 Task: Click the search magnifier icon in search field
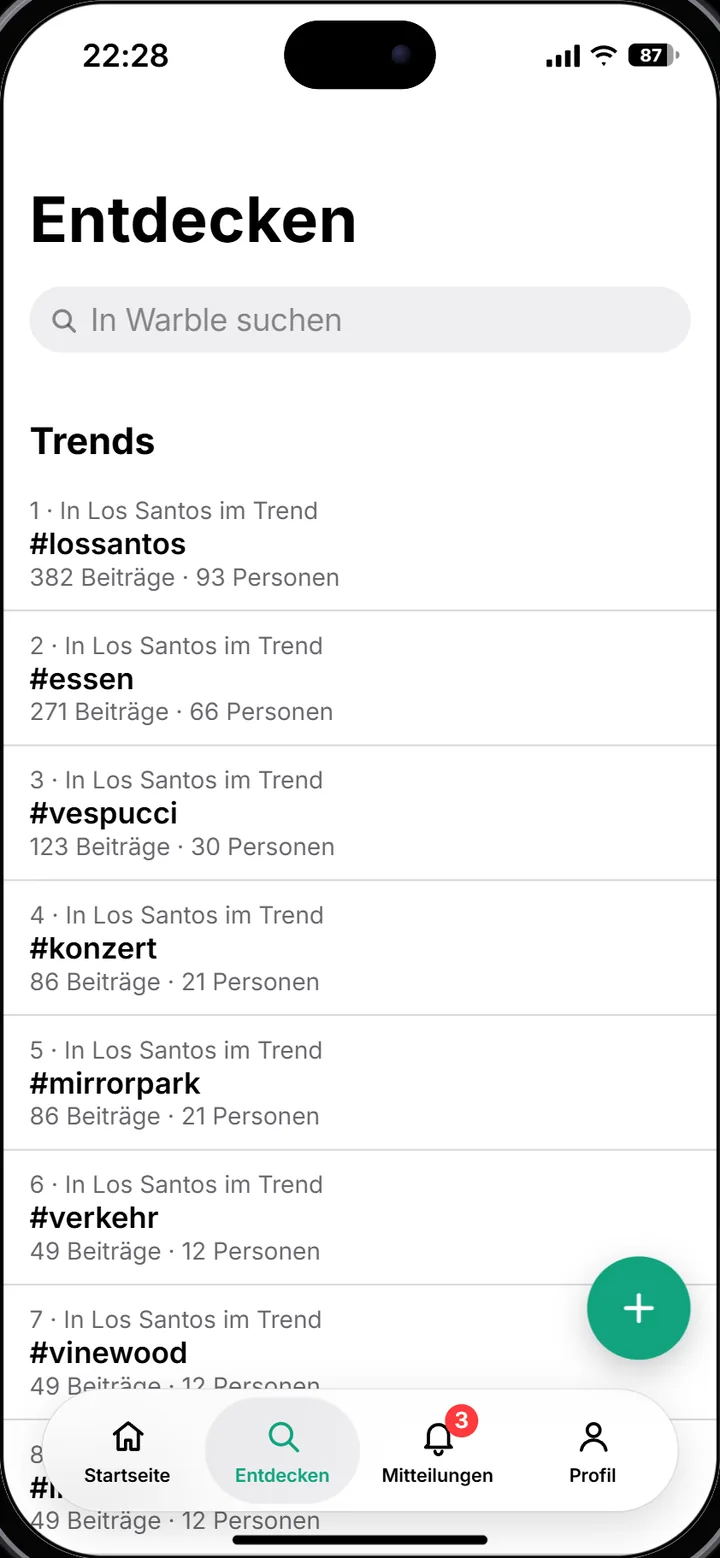(x=64, y=320)
